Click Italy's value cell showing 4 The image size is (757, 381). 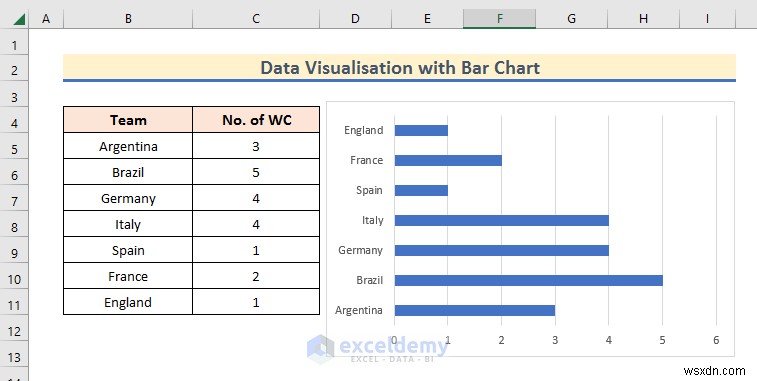pyautogui.click(x=256, y=224)
